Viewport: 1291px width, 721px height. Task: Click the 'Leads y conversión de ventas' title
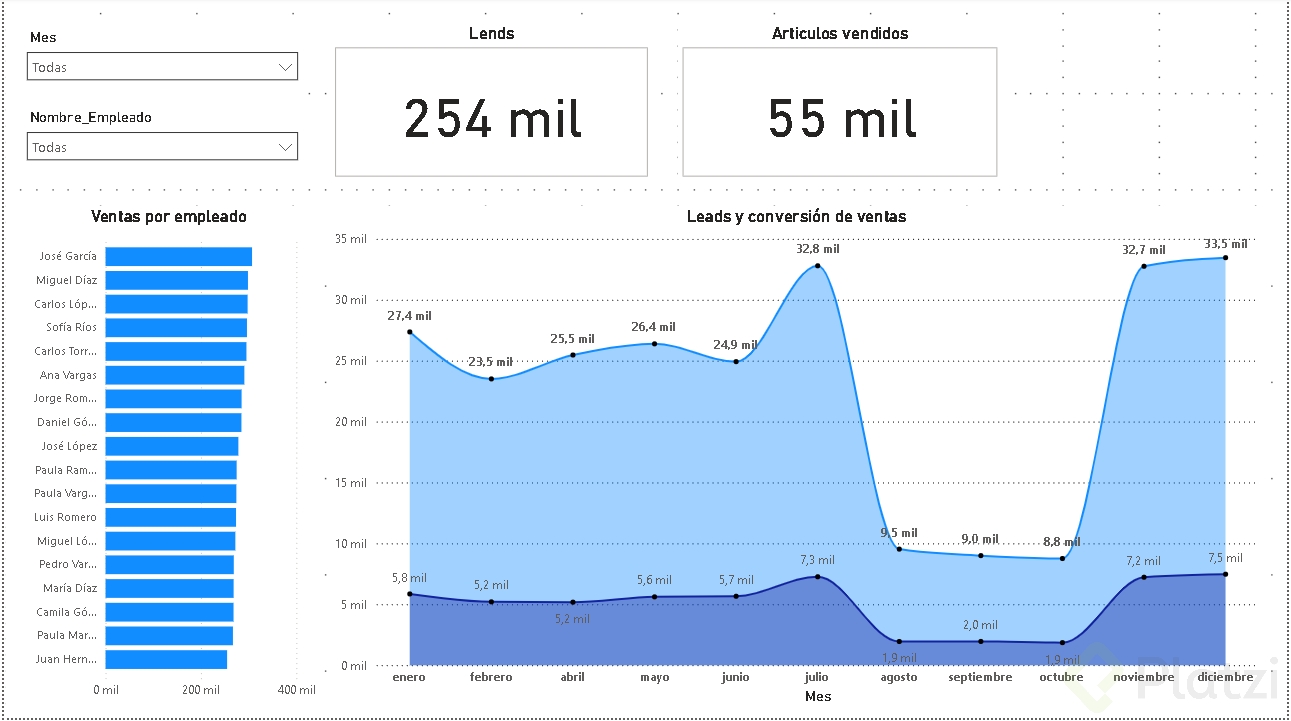(796, 216)
